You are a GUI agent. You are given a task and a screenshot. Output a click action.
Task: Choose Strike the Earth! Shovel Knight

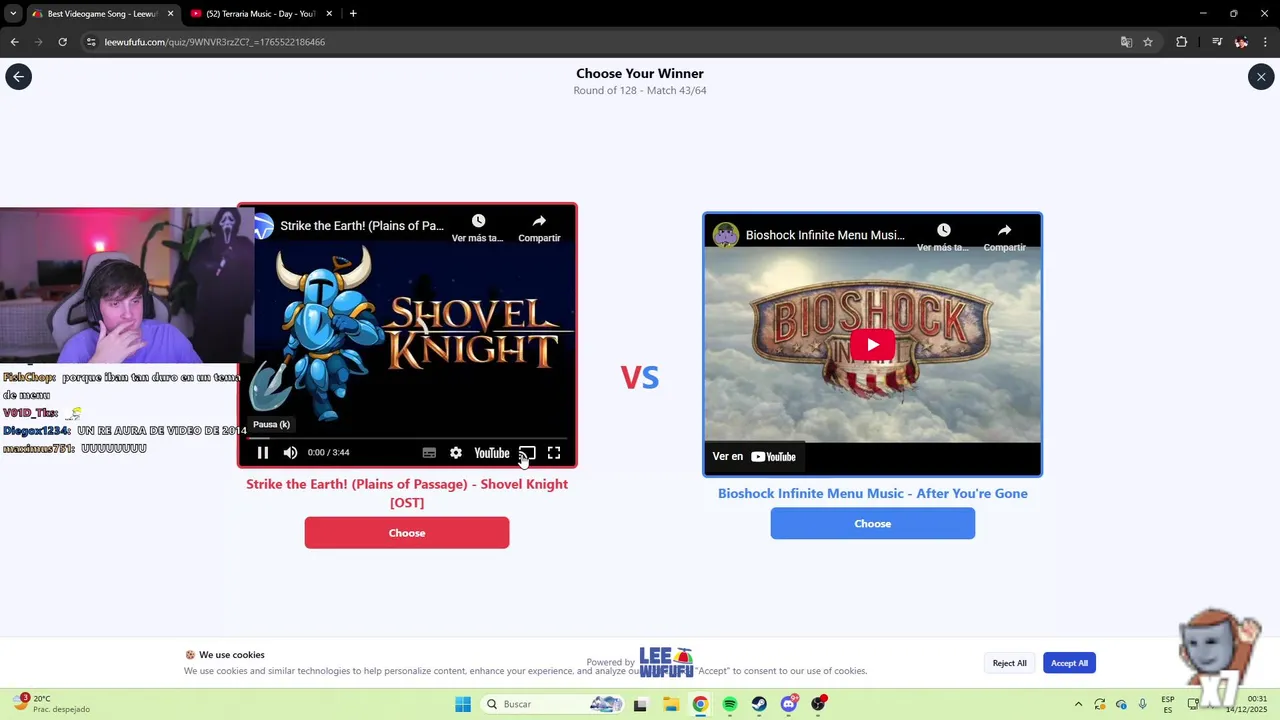tap(407, 533)
